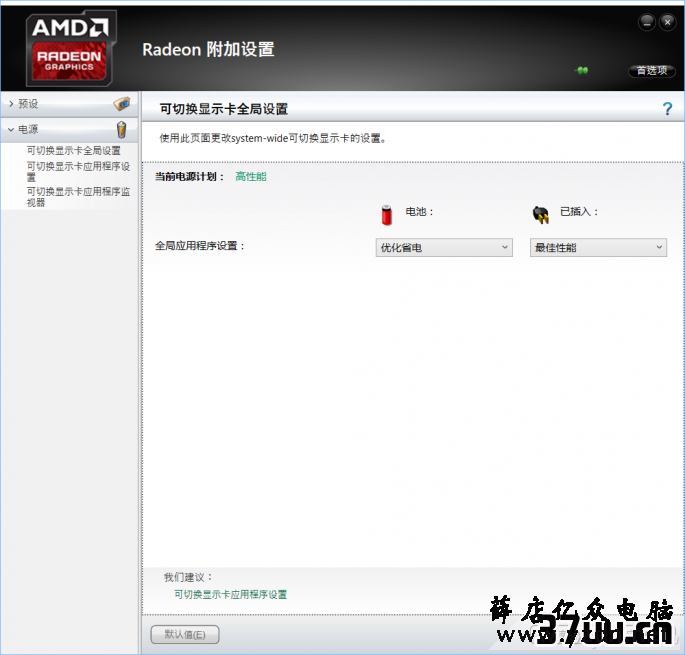Open the 首选项 preferences button

coord(652,70)
